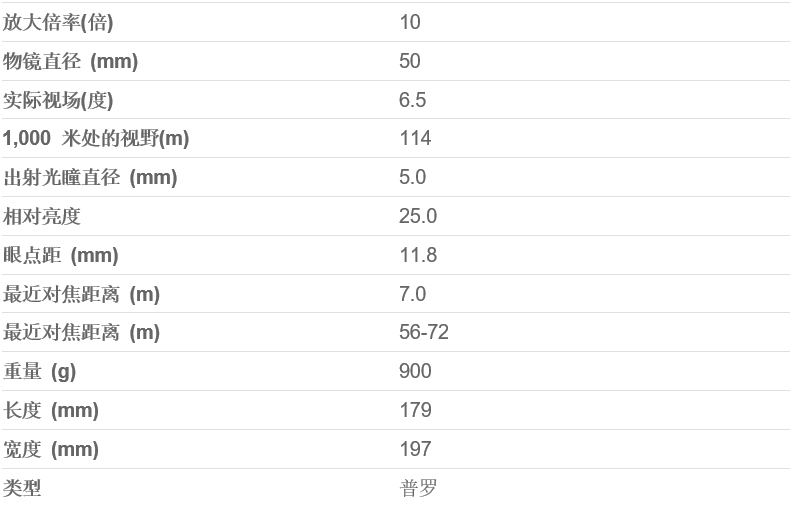Select the weight value 900
Viewport: 790px width, 510px height.
[x=415, y=371]
